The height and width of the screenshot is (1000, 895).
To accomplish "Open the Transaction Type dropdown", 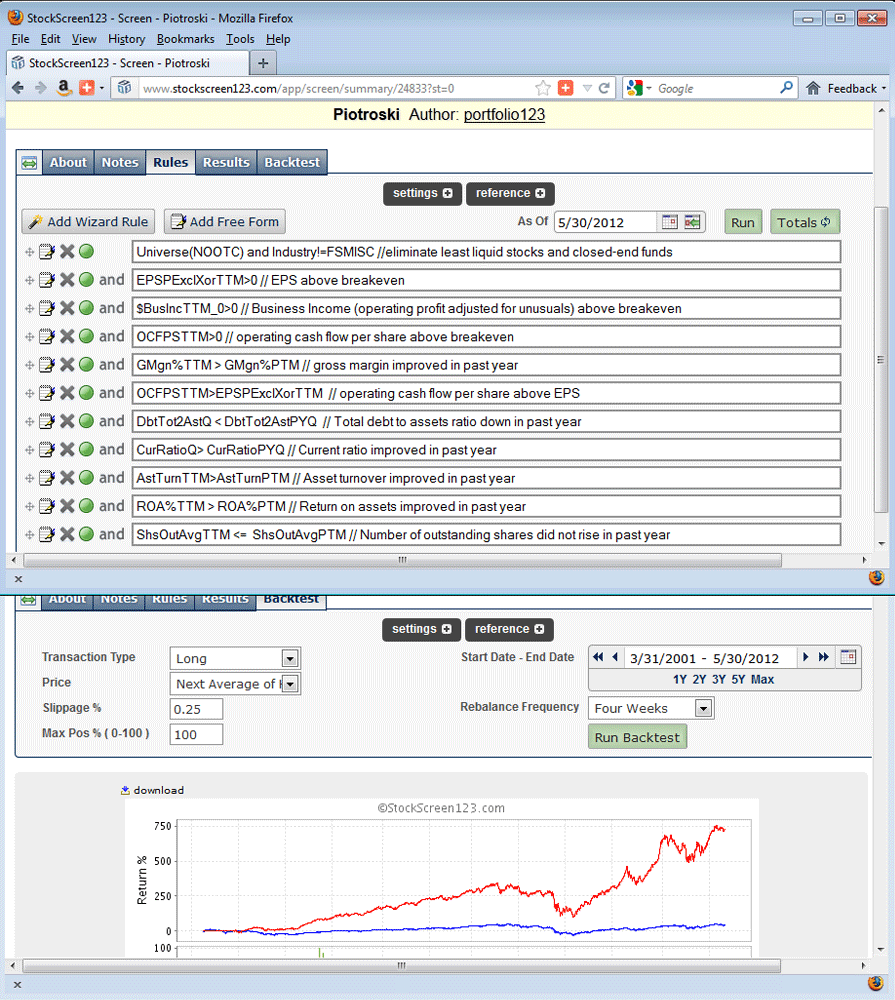I will 290,658.
